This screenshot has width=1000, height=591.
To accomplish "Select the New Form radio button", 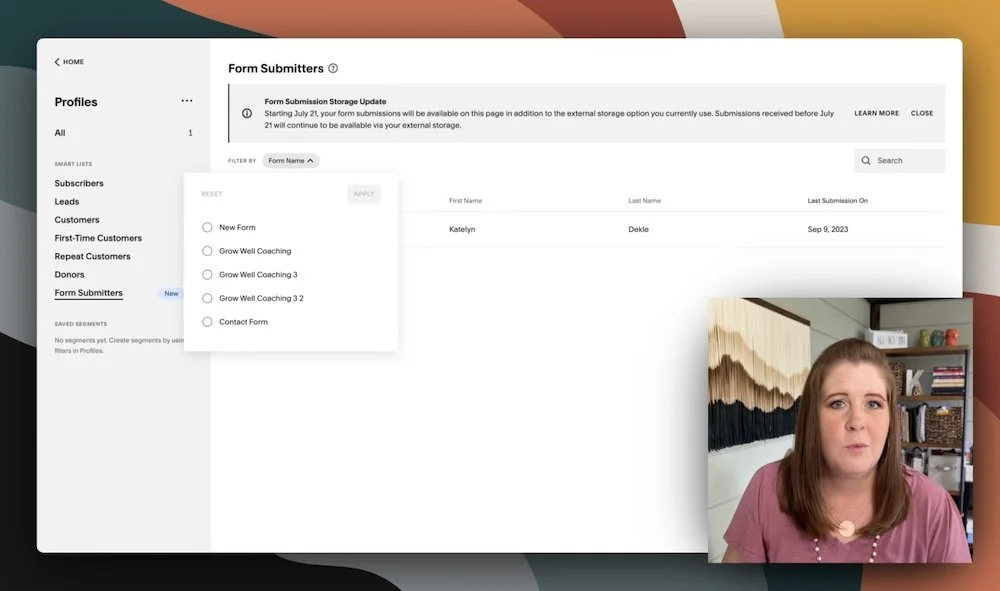I will coord(207,227).
